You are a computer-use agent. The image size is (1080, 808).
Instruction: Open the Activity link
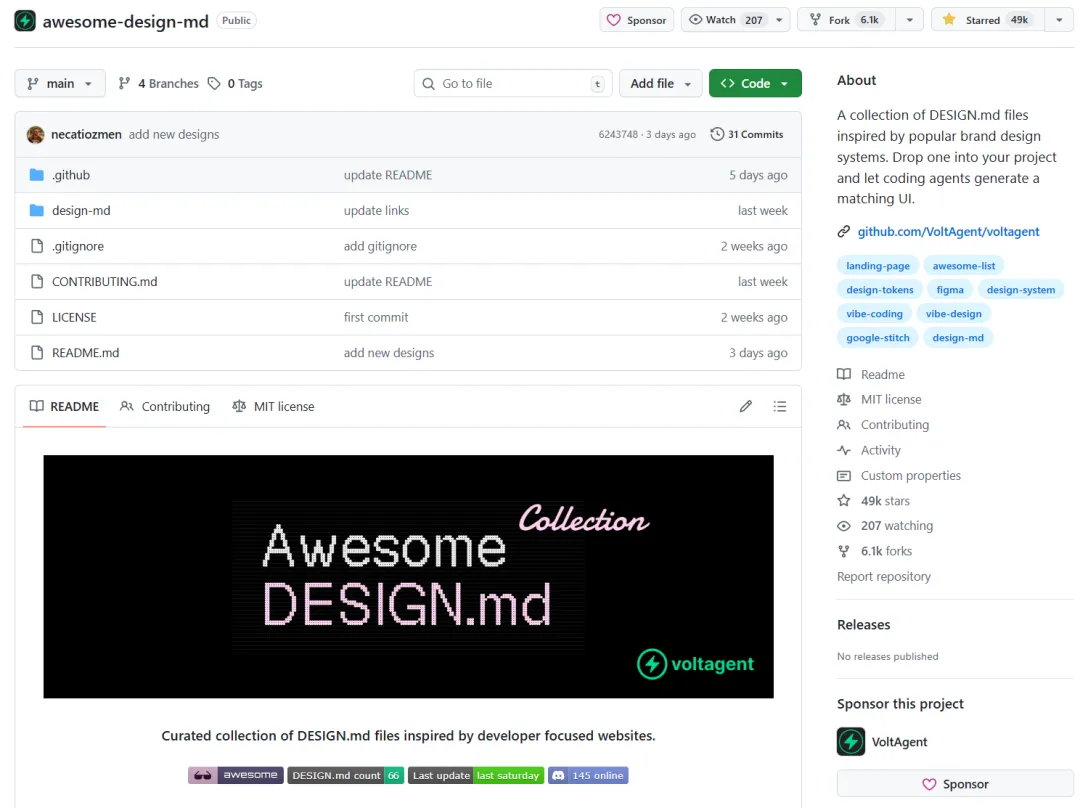click(869, 450)
